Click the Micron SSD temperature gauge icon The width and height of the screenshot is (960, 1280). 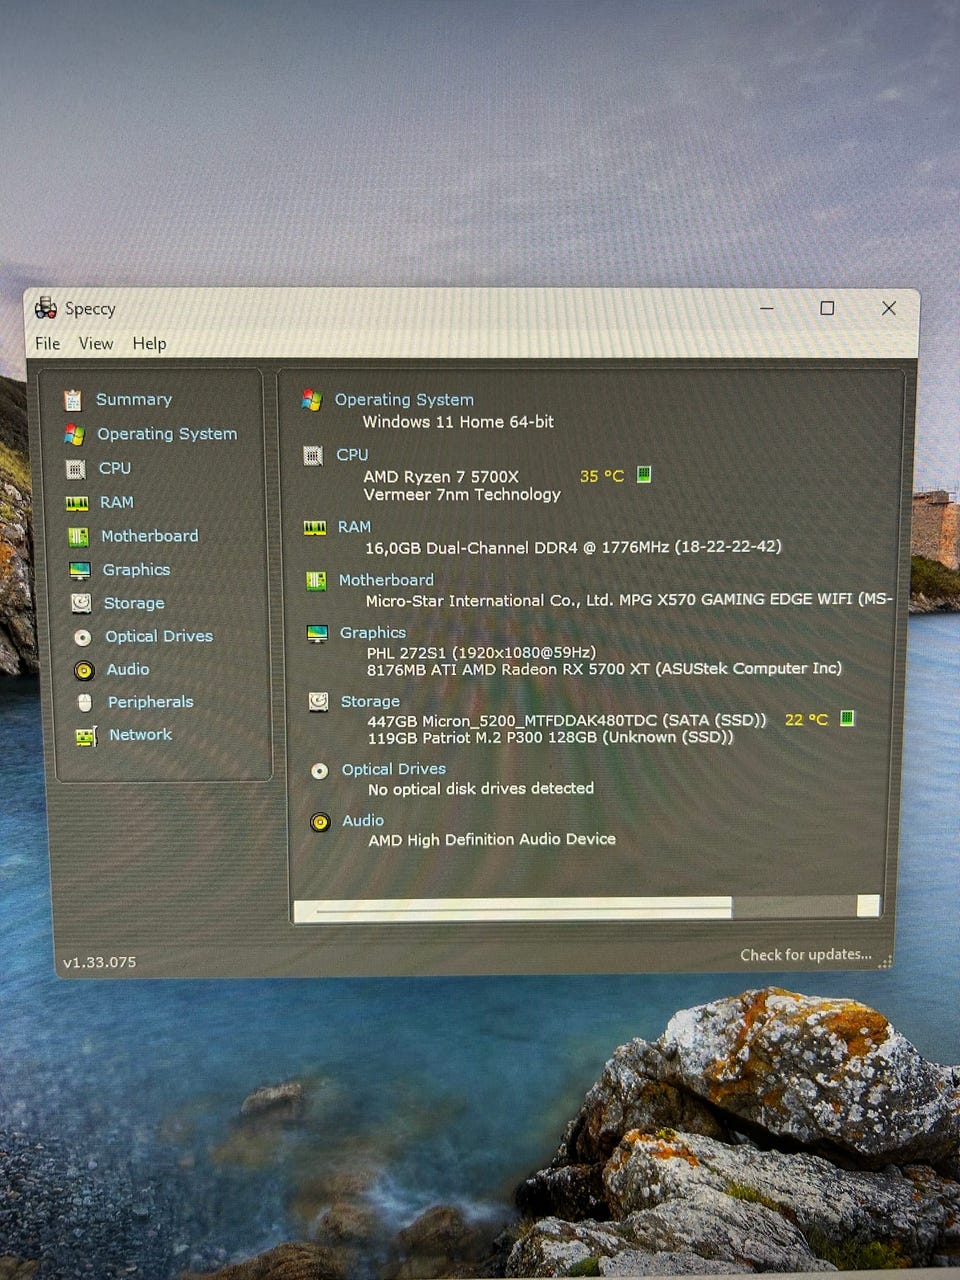pos(847,718)
